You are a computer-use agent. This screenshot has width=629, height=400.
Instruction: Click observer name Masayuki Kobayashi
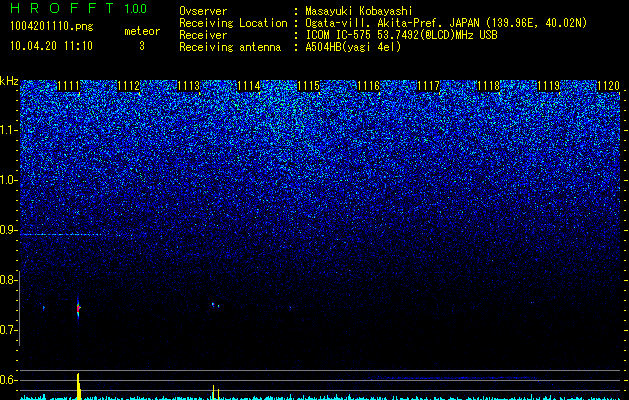[x=359, y=11]
